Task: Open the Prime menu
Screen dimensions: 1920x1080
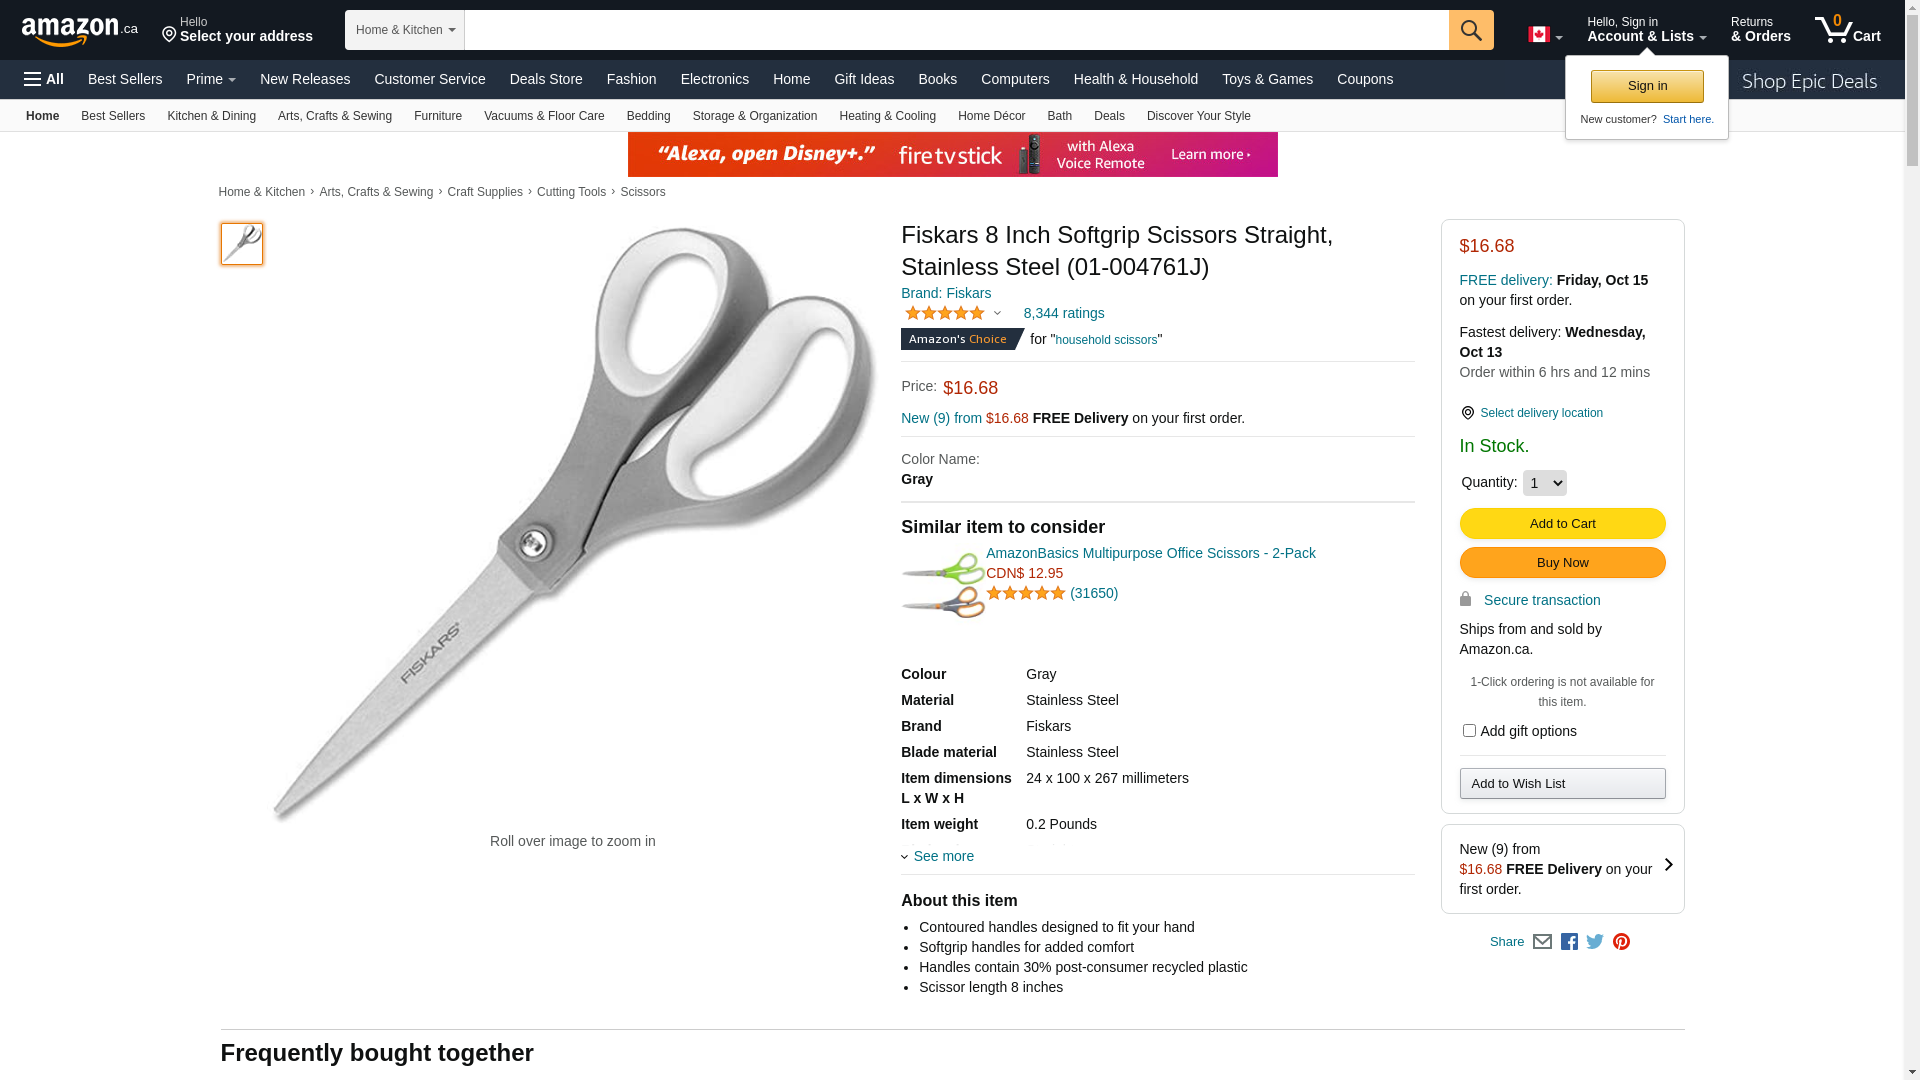Action: click(211, 79)
